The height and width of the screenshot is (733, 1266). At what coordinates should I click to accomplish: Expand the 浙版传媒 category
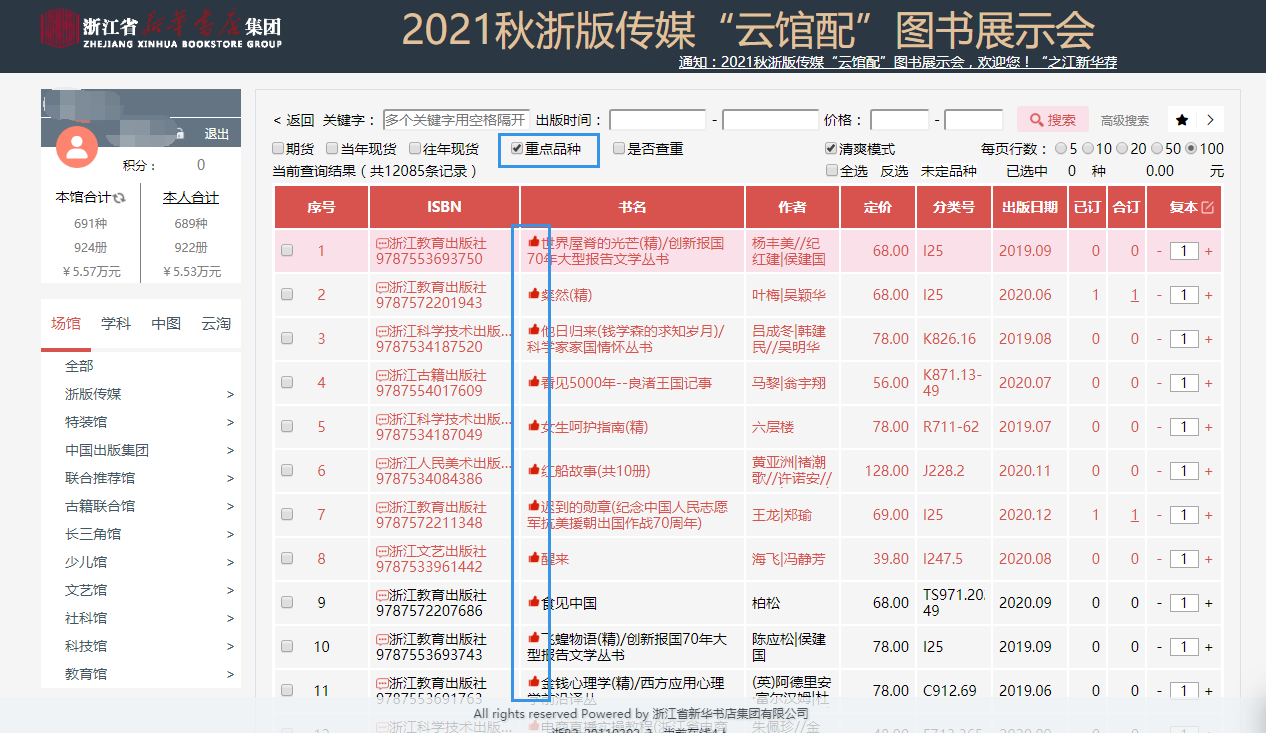tap(230, 395)
